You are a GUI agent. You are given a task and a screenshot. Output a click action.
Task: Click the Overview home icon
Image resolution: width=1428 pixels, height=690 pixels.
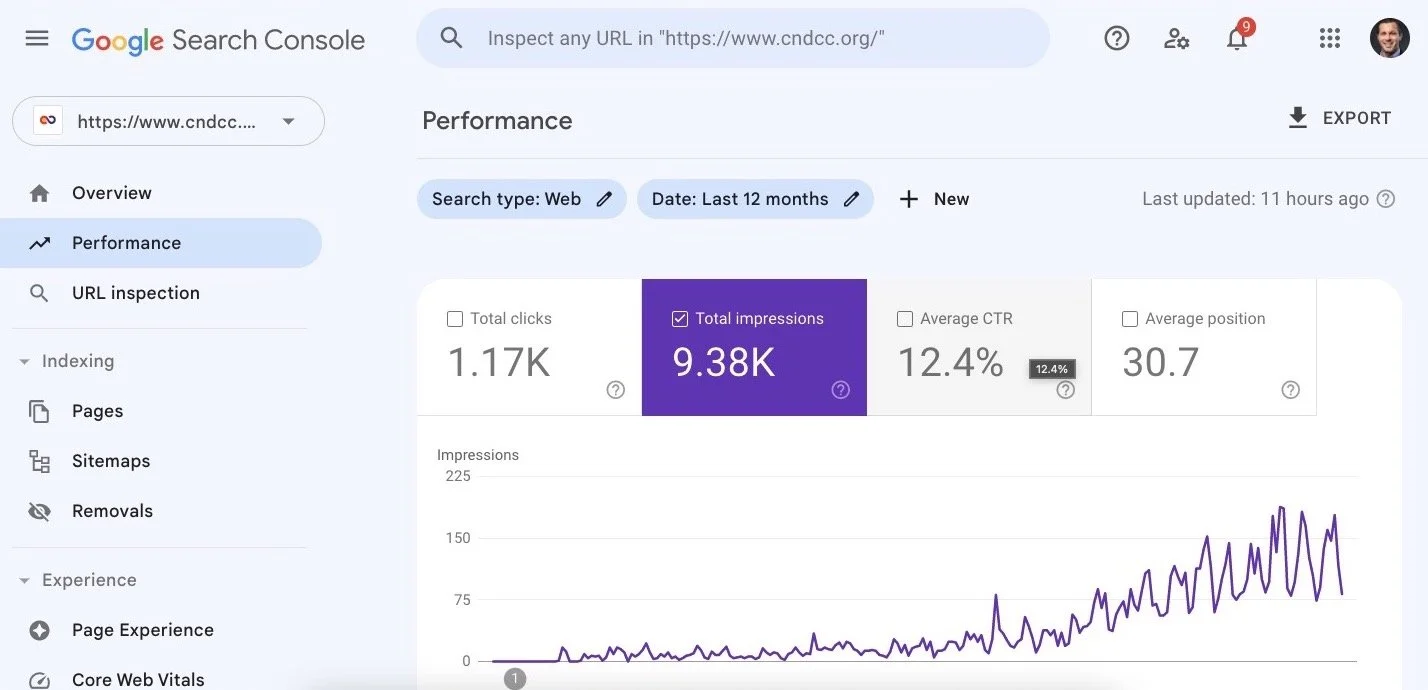[x=39, y=193]
